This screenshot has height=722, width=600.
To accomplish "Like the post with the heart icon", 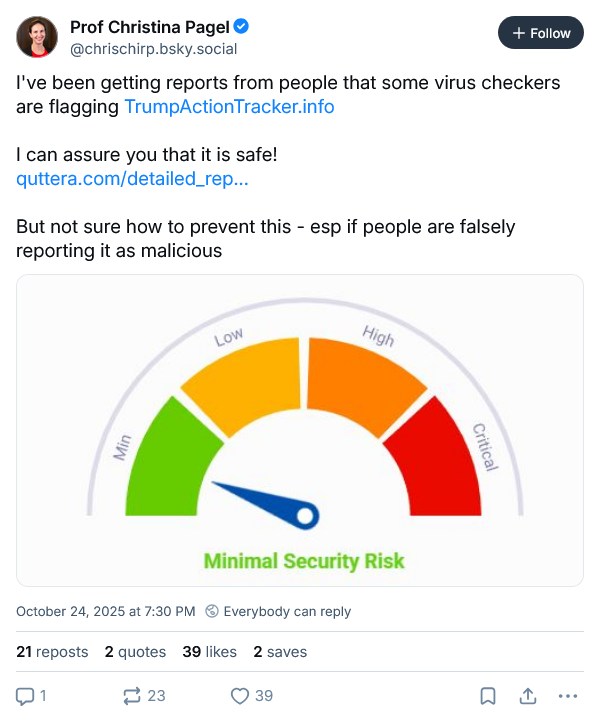I will click(x=240, y=695).
